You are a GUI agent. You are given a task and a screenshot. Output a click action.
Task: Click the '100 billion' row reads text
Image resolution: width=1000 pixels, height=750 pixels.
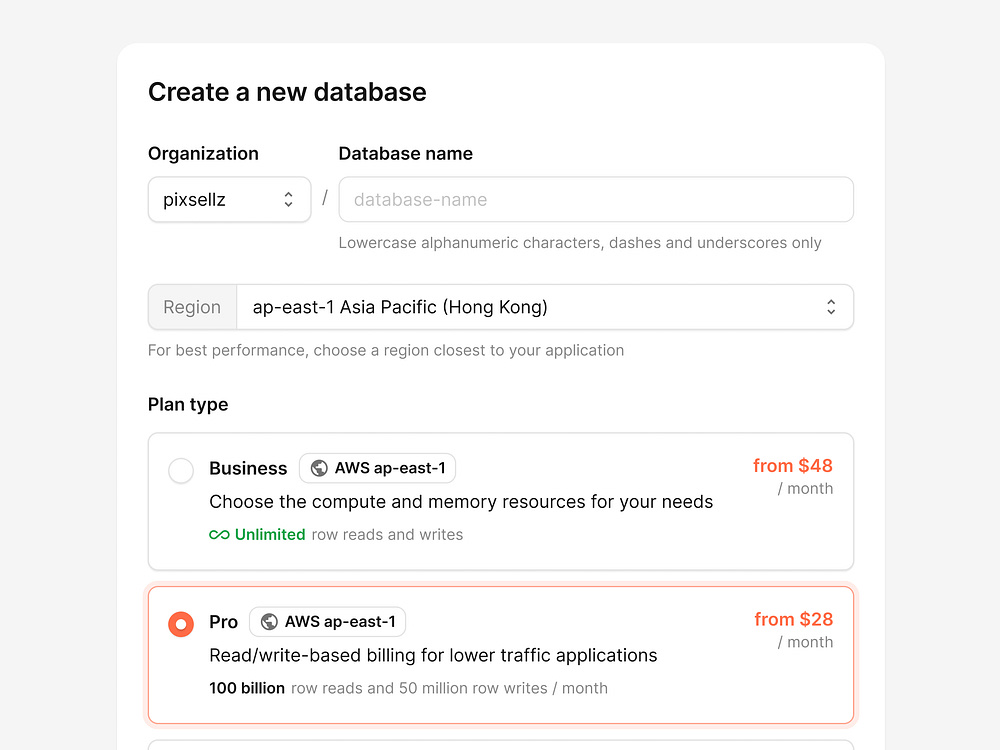tap(247, 688)
